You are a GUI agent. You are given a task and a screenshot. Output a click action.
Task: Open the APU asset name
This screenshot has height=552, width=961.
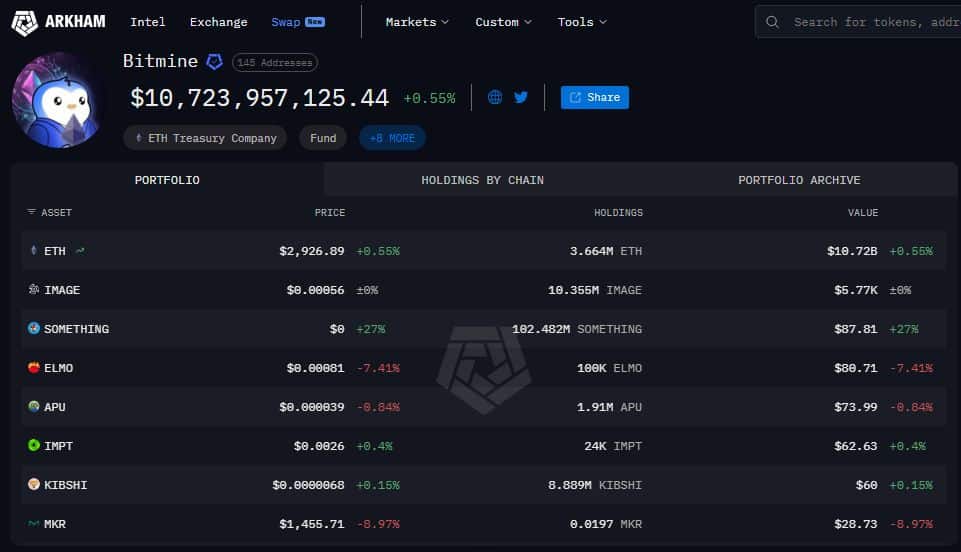[55, 407]
